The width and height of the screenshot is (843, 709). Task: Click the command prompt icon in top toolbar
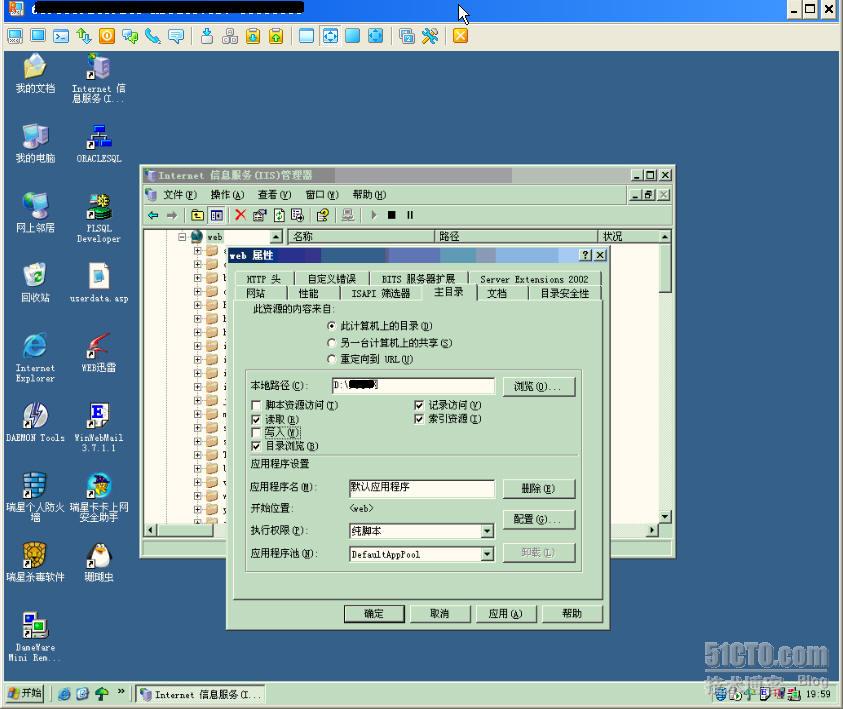tap(61, 36)
